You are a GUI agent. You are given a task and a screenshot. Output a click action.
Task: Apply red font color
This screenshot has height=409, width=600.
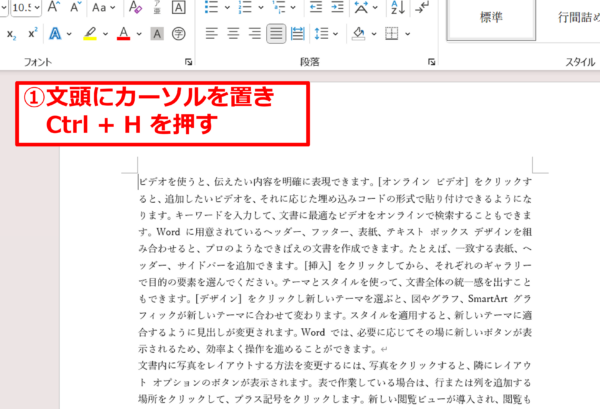coord(123,33)
